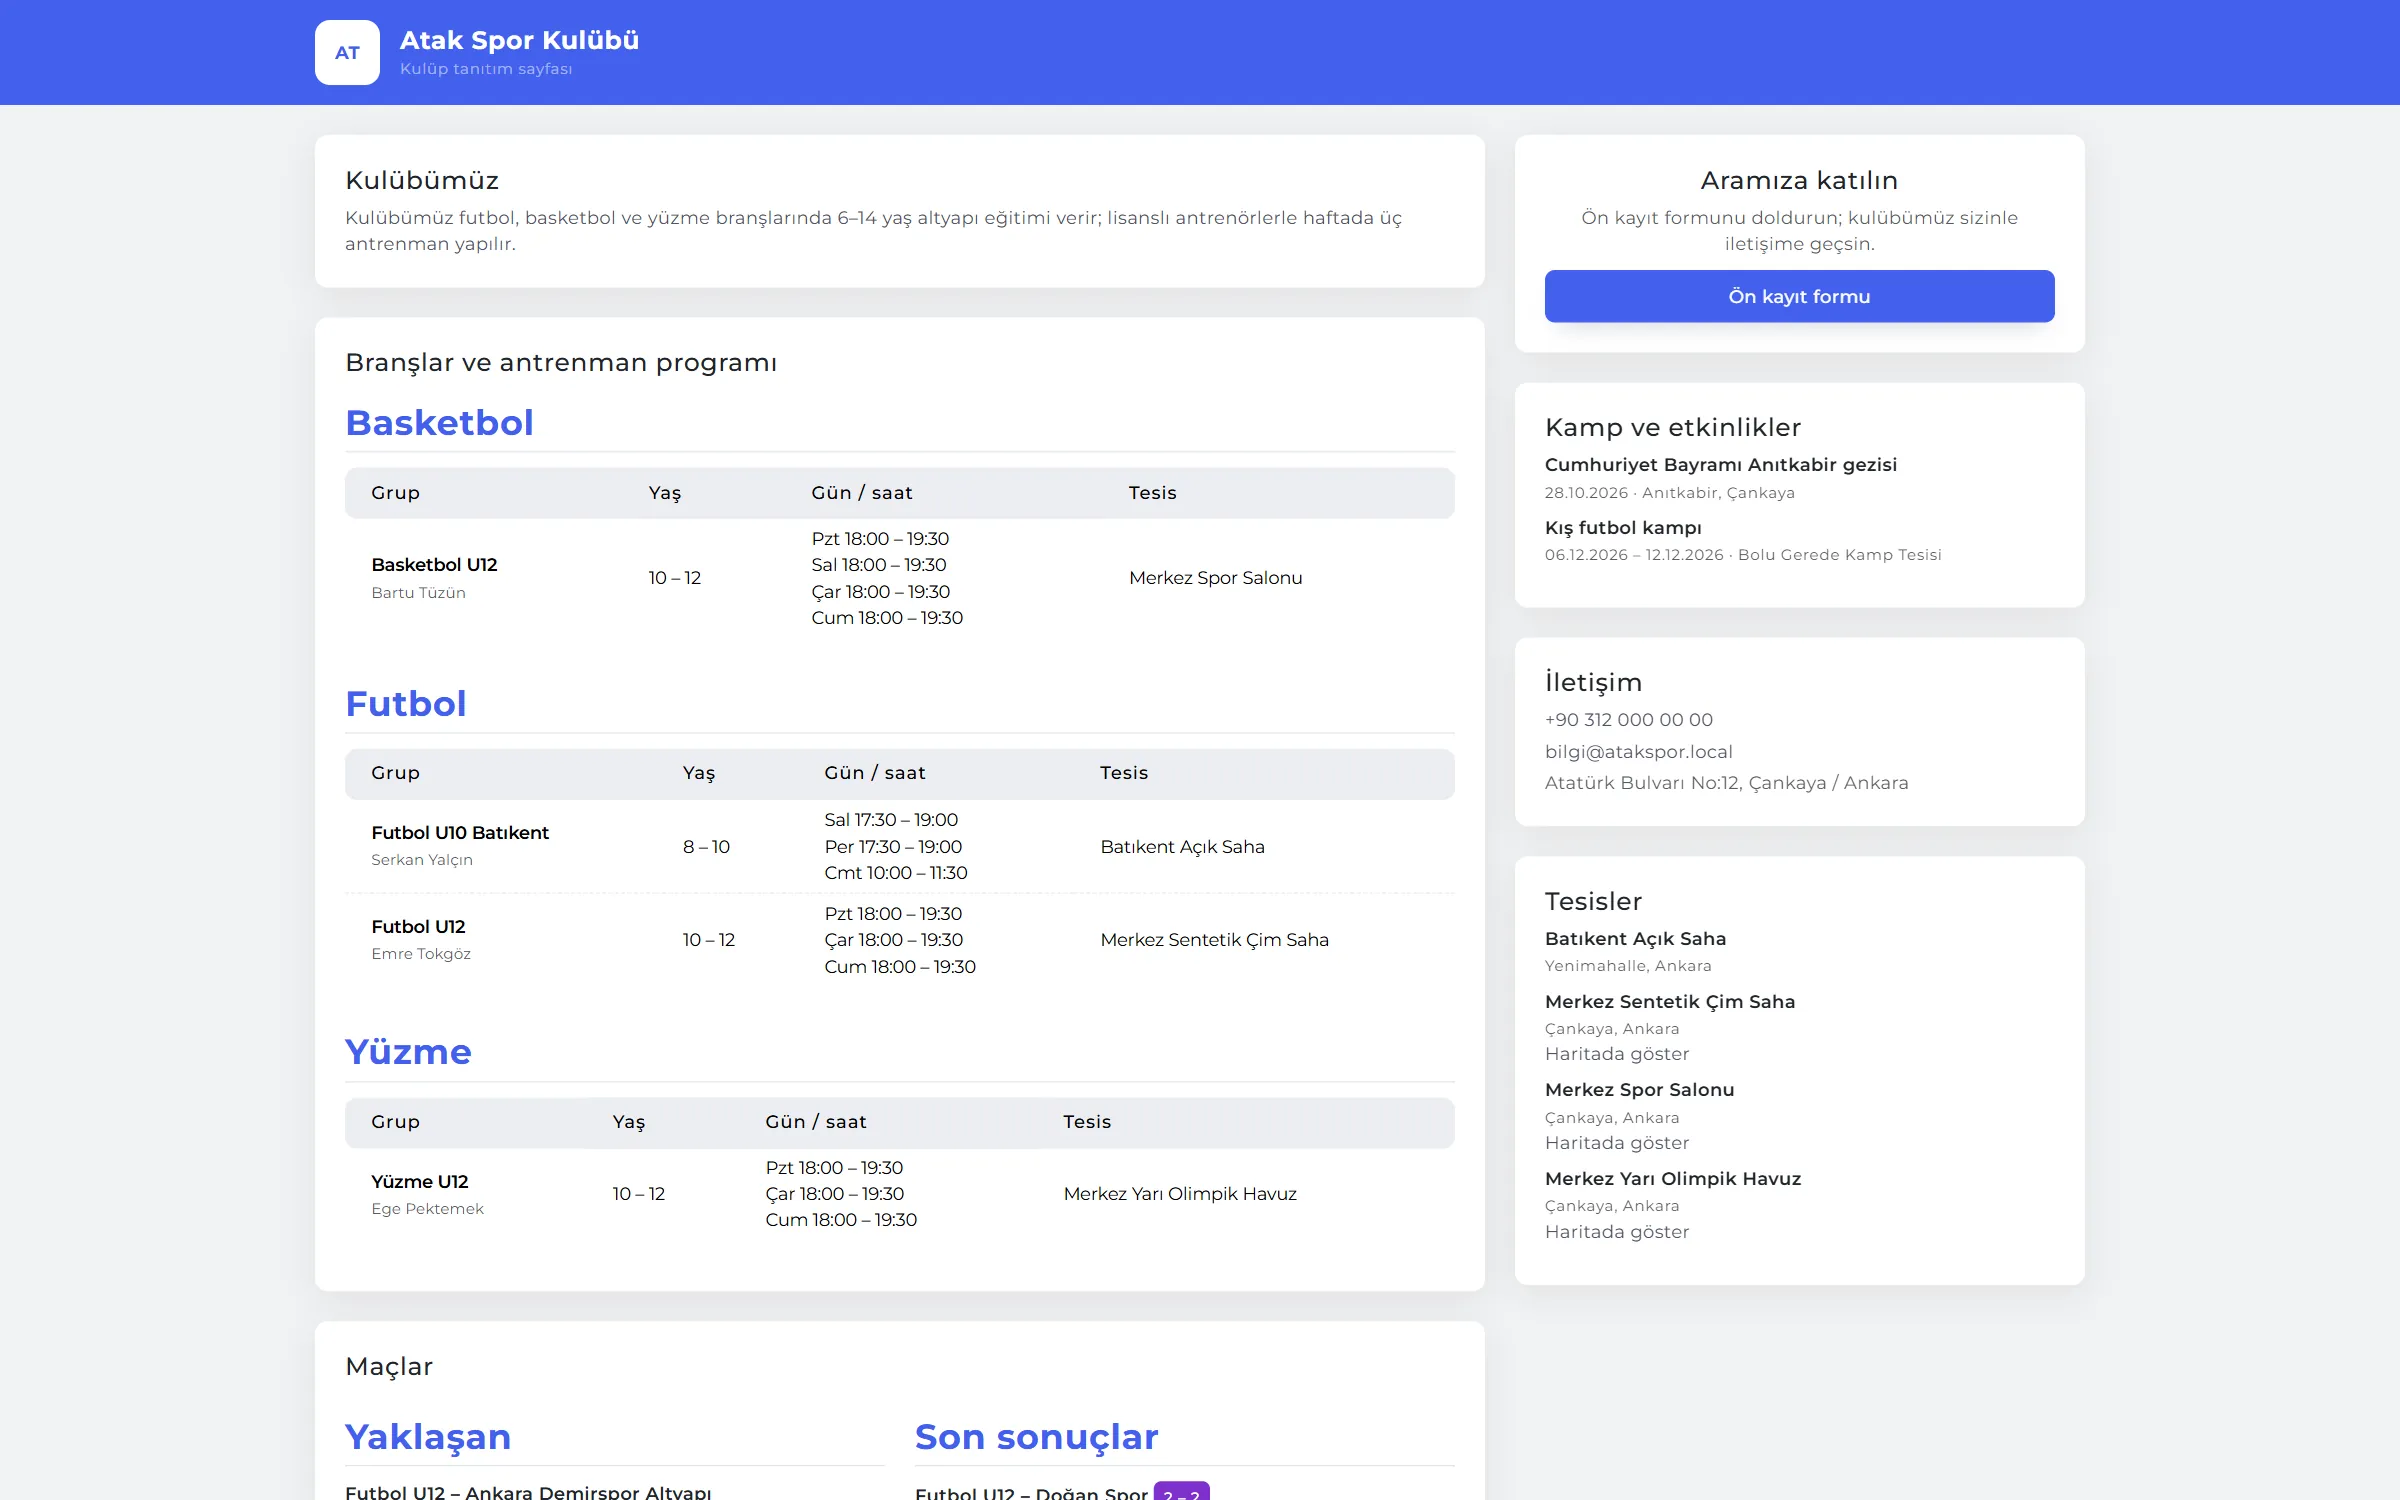Click coach name Emre Tokgöz
This screenshot has height=1500, width=2400.
pyautogui.click(x=421, y=954)
